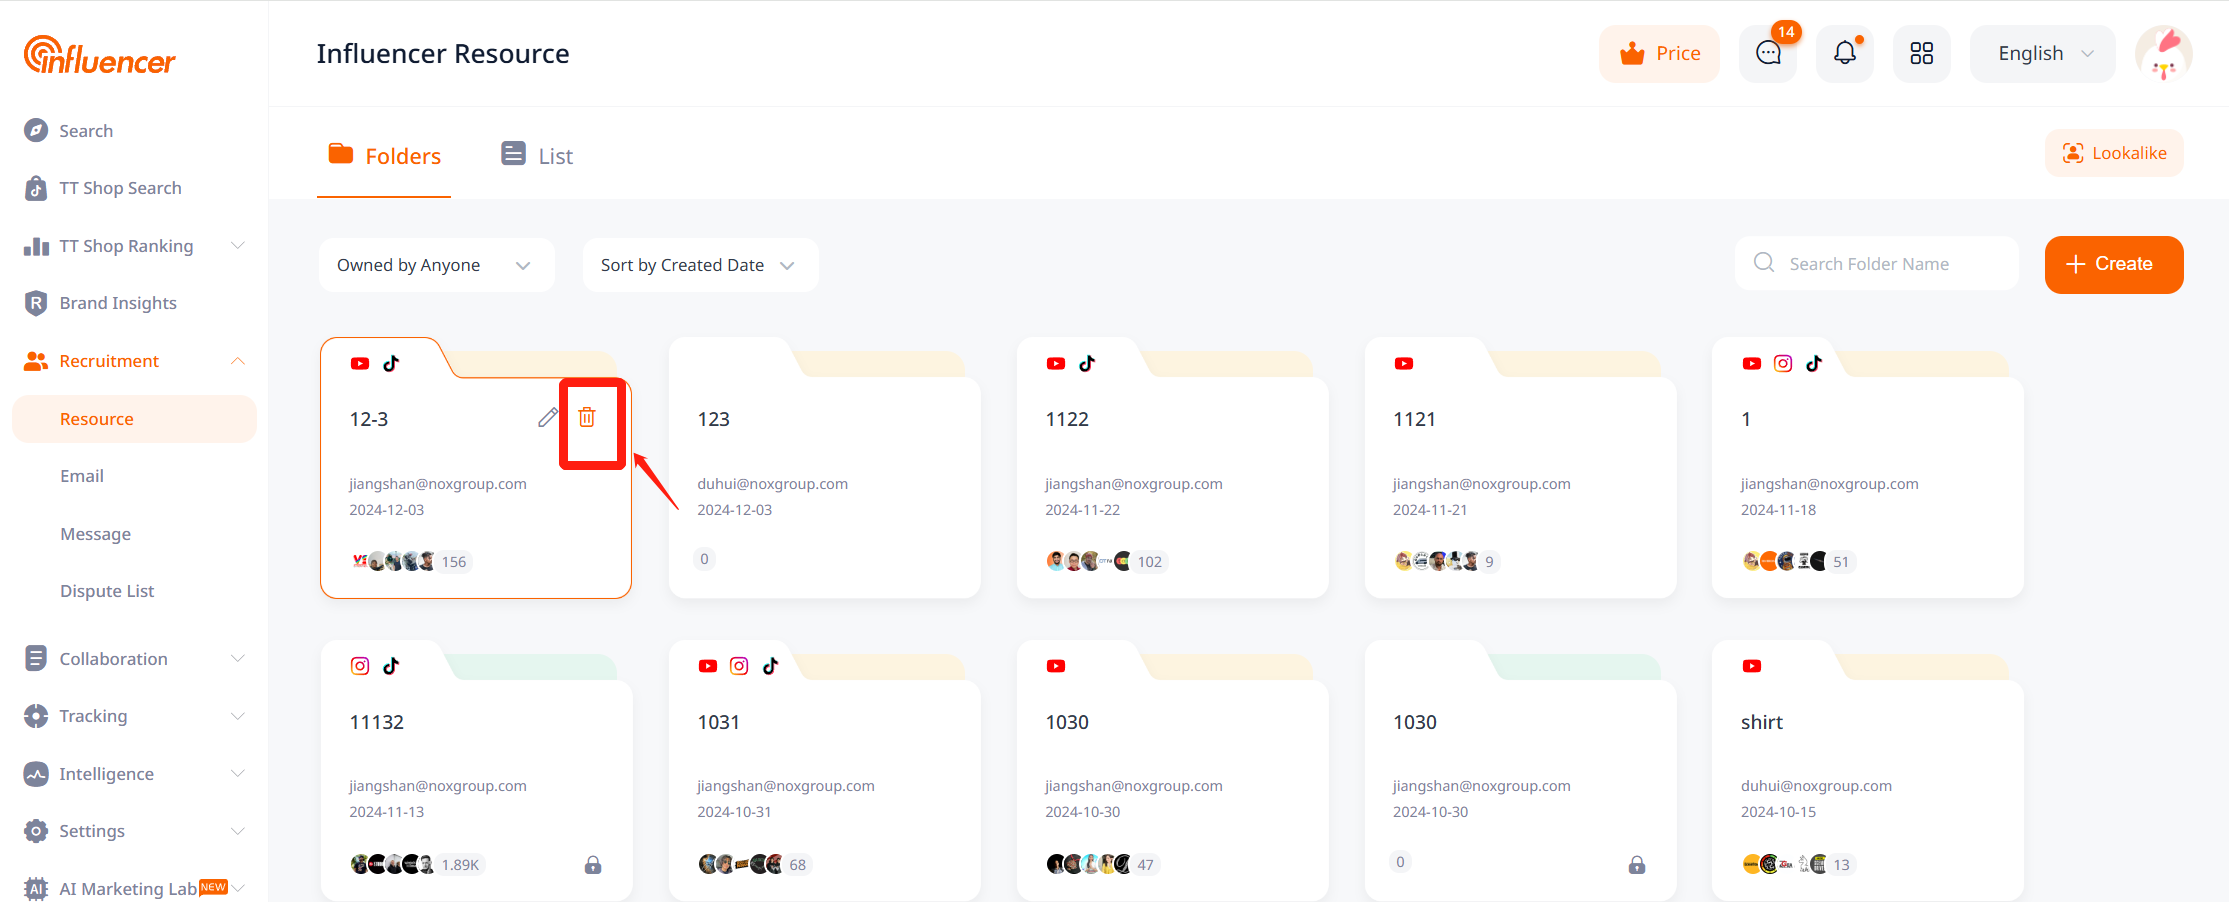Open the Sort by Created Date dropdown
Image resolution: width=2229 pixels, height=902 pixels.
point(700,265)
